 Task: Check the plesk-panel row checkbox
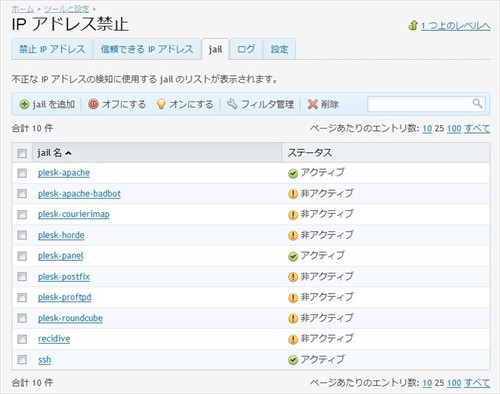pos(22,256)
